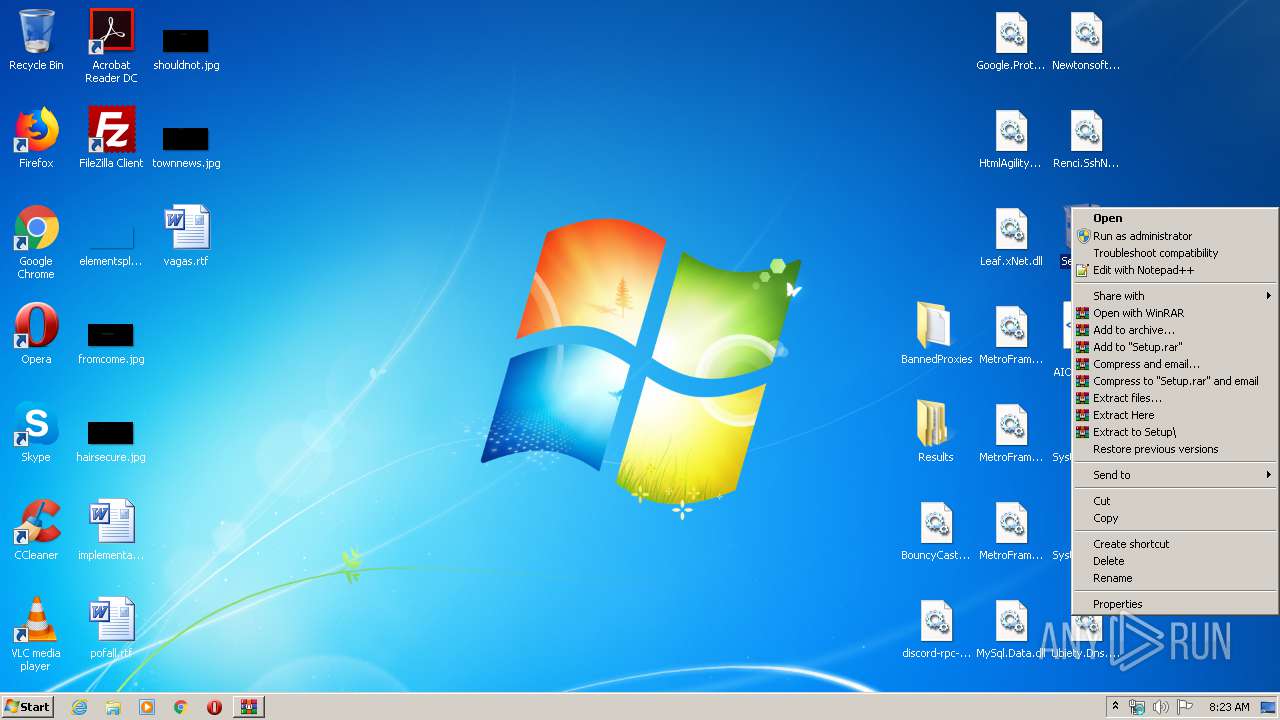The height and width of the screenshot is (720, 1280).
Task: Choose Compress and email...
Action: [x=1175, y=364]
